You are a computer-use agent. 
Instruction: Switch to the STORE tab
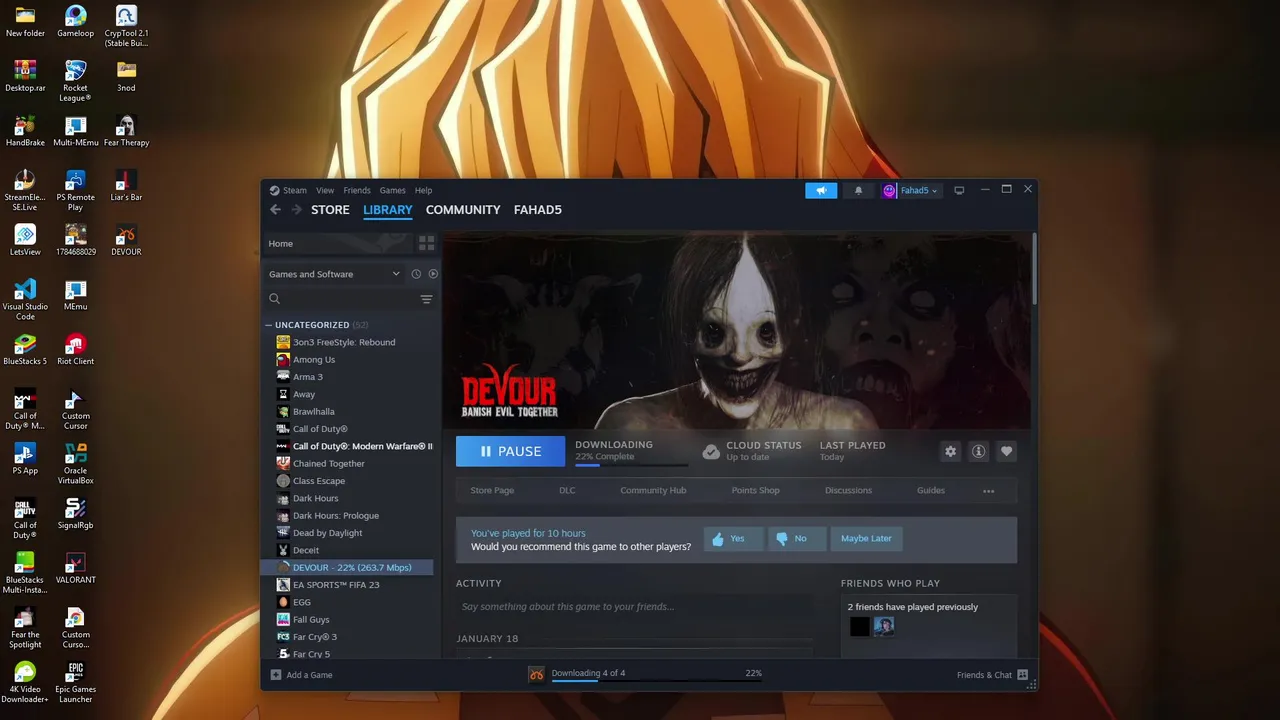(330, 210)
